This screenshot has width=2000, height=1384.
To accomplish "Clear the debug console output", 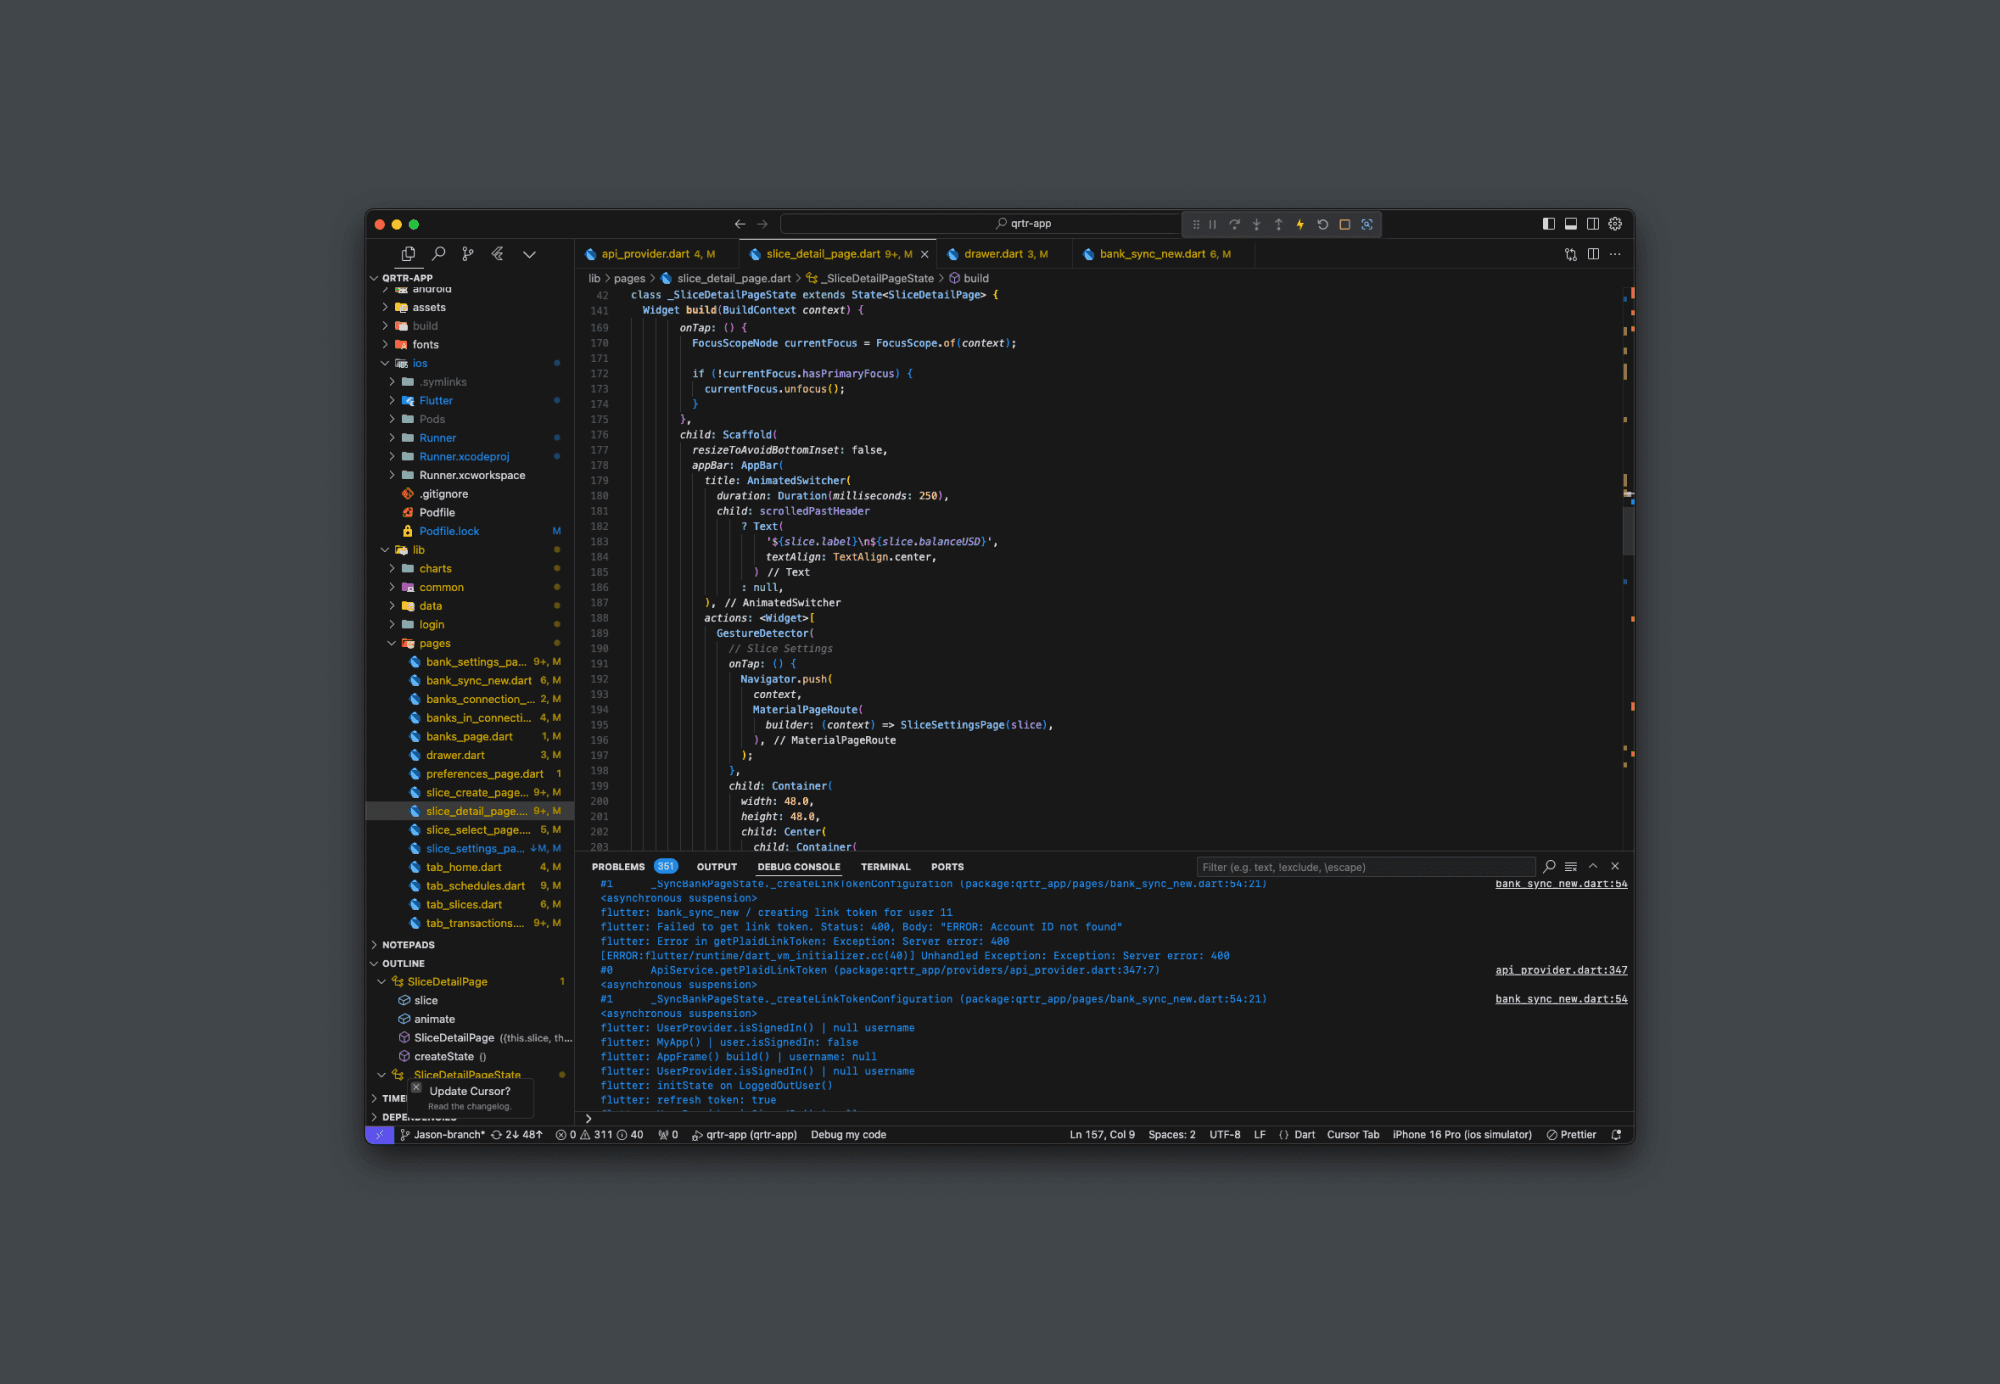I will pos(1571,867).
